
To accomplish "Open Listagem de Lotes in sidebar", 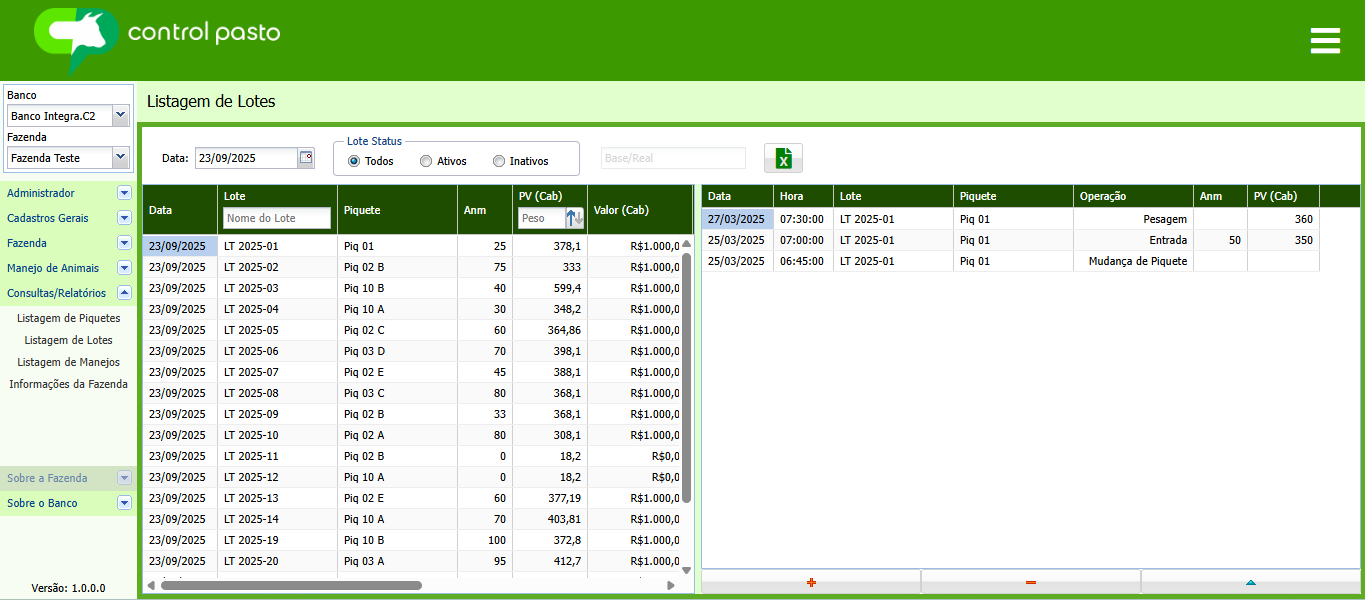I will (68, 340).
